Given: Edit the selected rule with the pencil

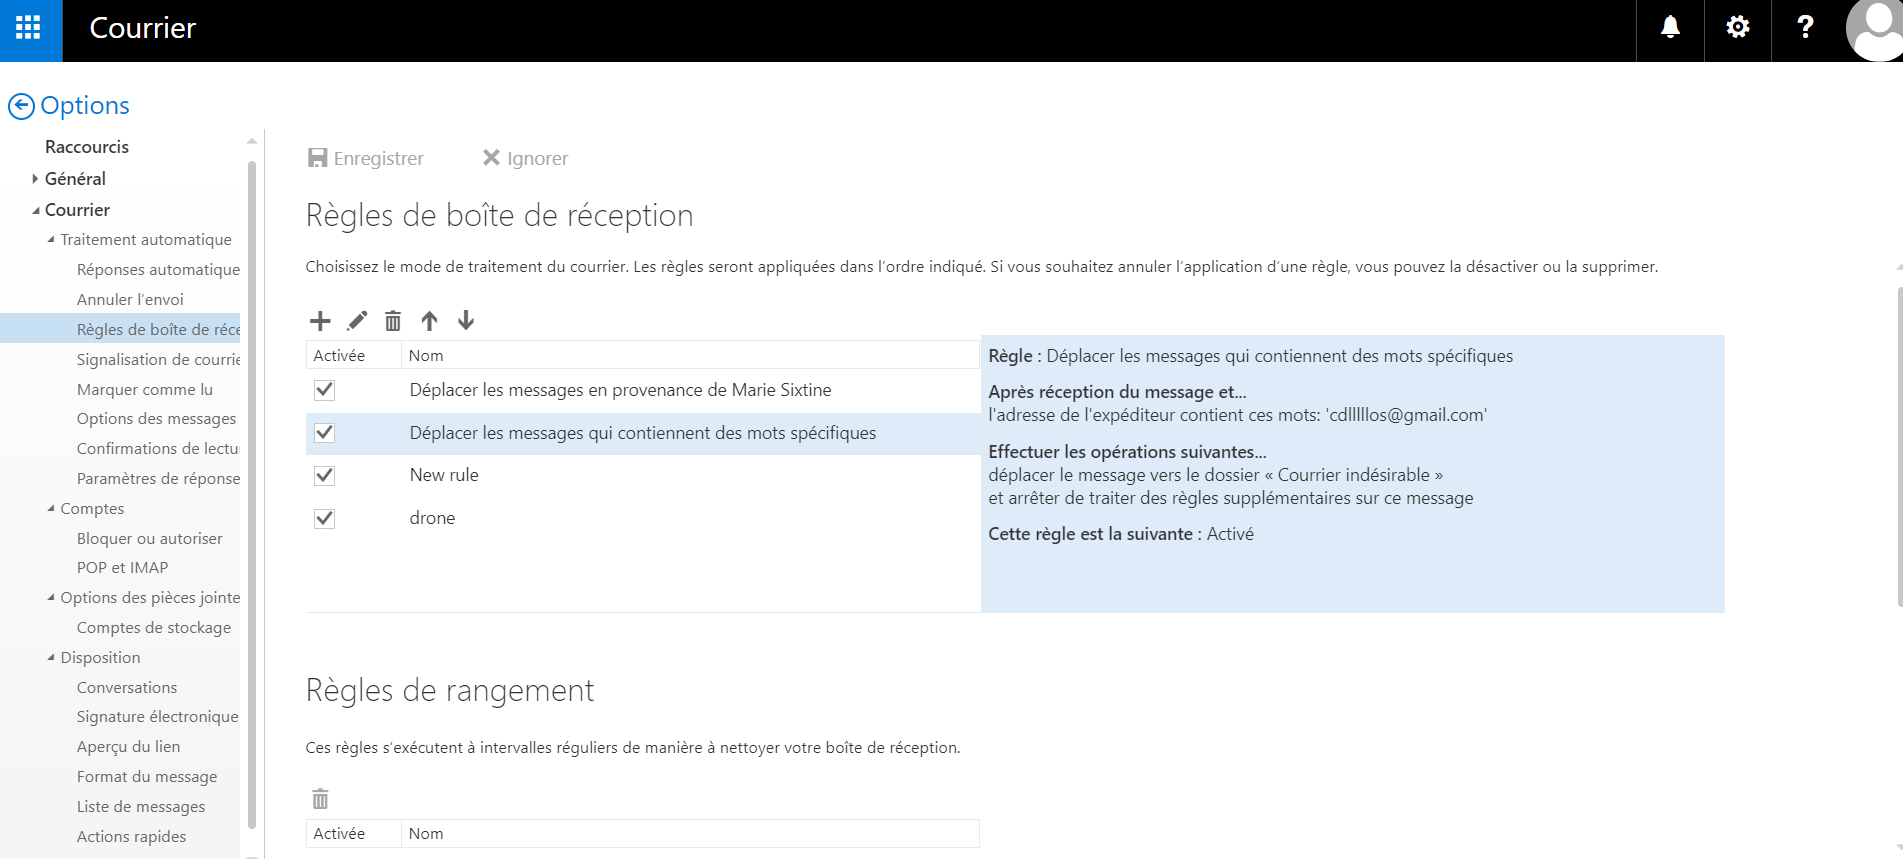Looking at the screenshot, I should click(x=357, y=321).
